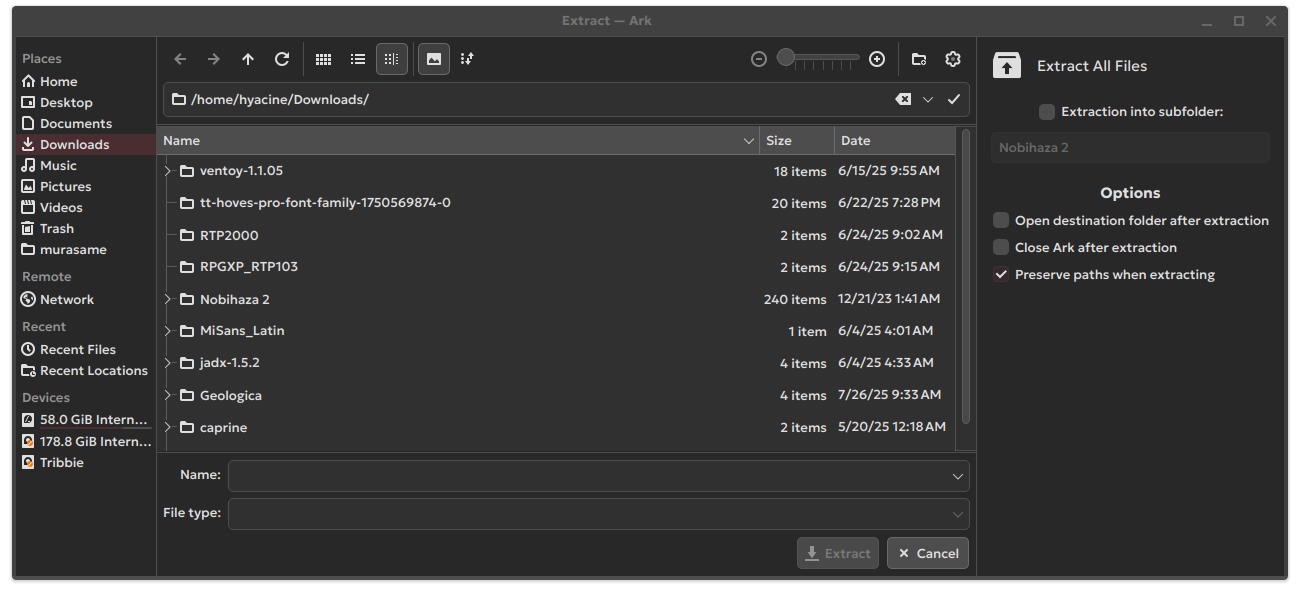
Task: Click the icon size zoom slider
Action: 818,59
